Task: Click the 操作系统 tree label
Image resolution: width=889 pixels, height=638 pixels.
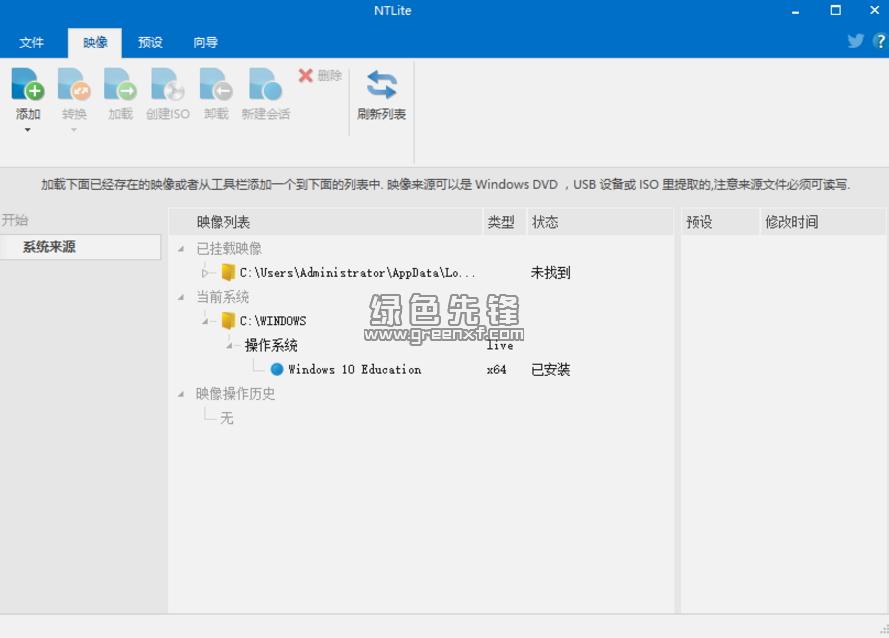Action: (271, 345)
